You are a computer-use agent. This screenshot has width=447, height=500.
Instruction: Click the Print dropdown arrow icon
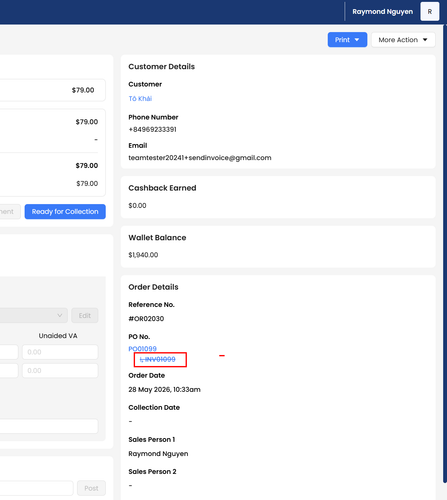pyautogui.click(x=357, y=40)
